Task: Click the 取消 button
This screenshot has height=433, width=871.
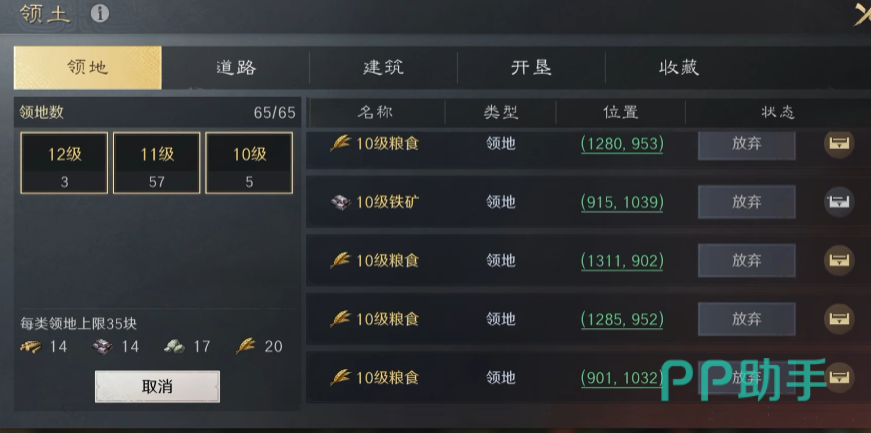Action: (x=157, y=386)
